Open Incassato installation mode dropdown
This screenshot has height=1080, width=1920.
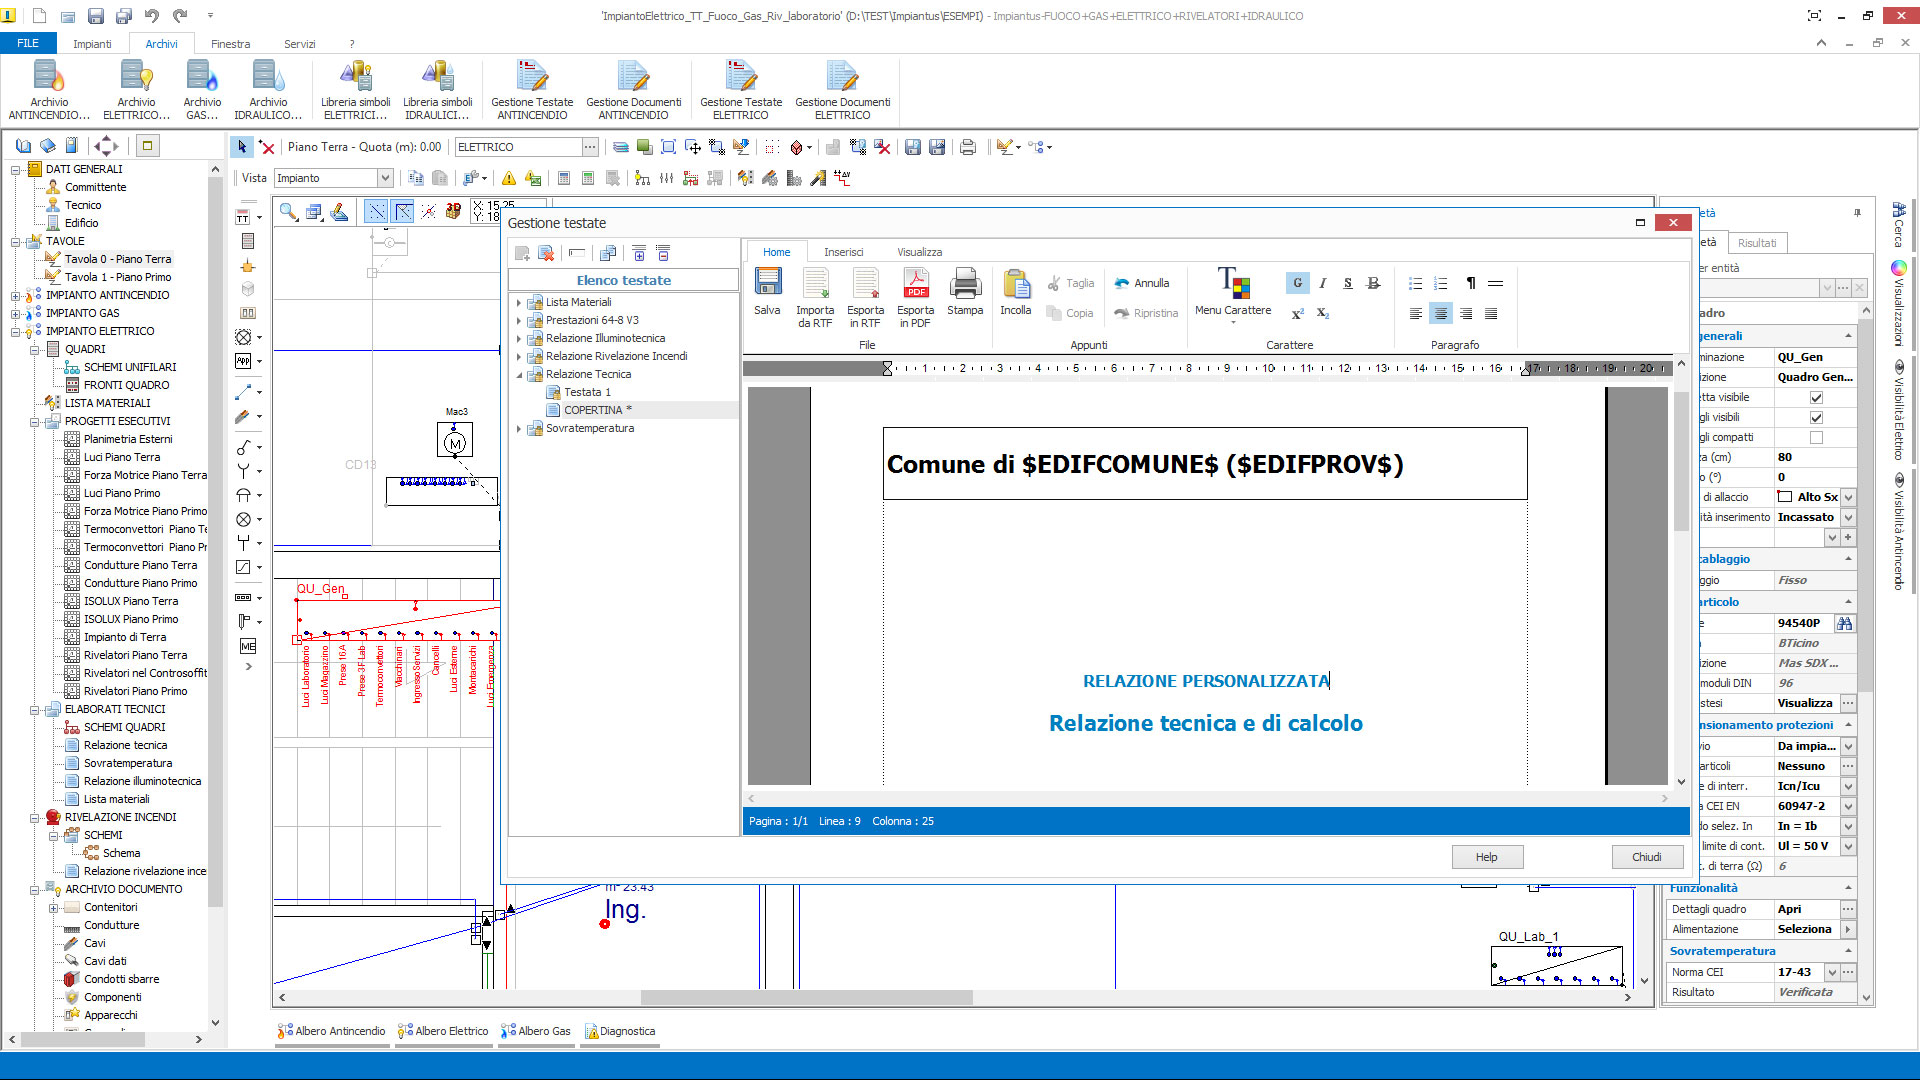click(x=1848, y=517)
